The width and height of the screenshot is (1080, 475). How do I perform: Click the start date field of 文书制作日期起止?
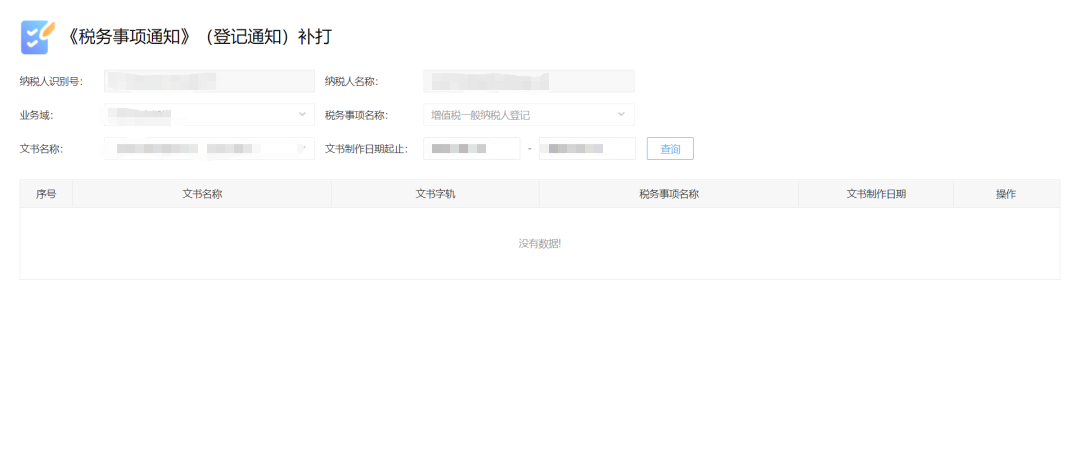click(x=471, y=149)
